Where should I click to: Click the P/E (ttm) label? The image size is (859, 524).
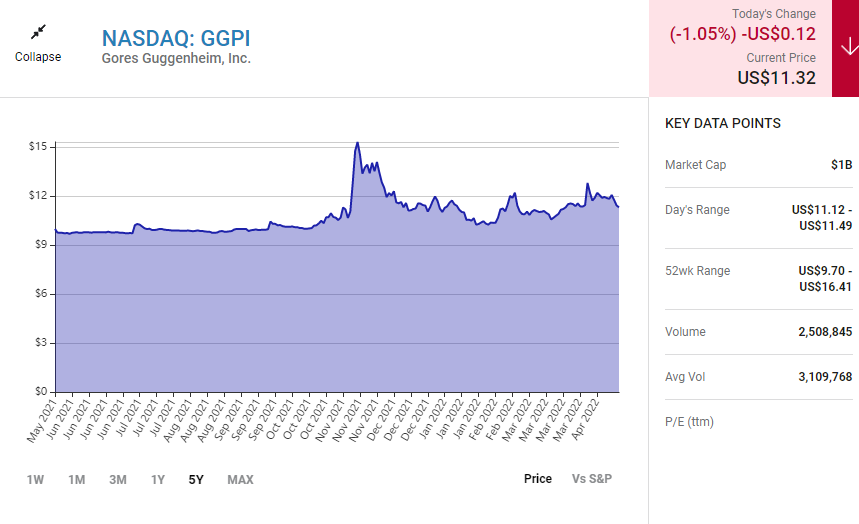[689, 422]
